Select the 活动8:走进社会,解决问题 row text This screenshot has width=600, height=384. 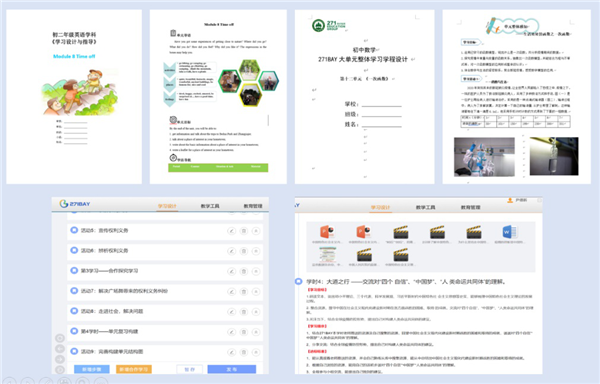(x=112, y=311)
